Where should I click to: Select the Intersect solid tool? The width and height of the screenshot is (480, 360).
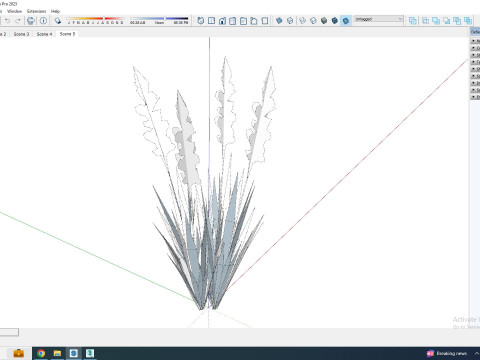click(x=426, y=21)
